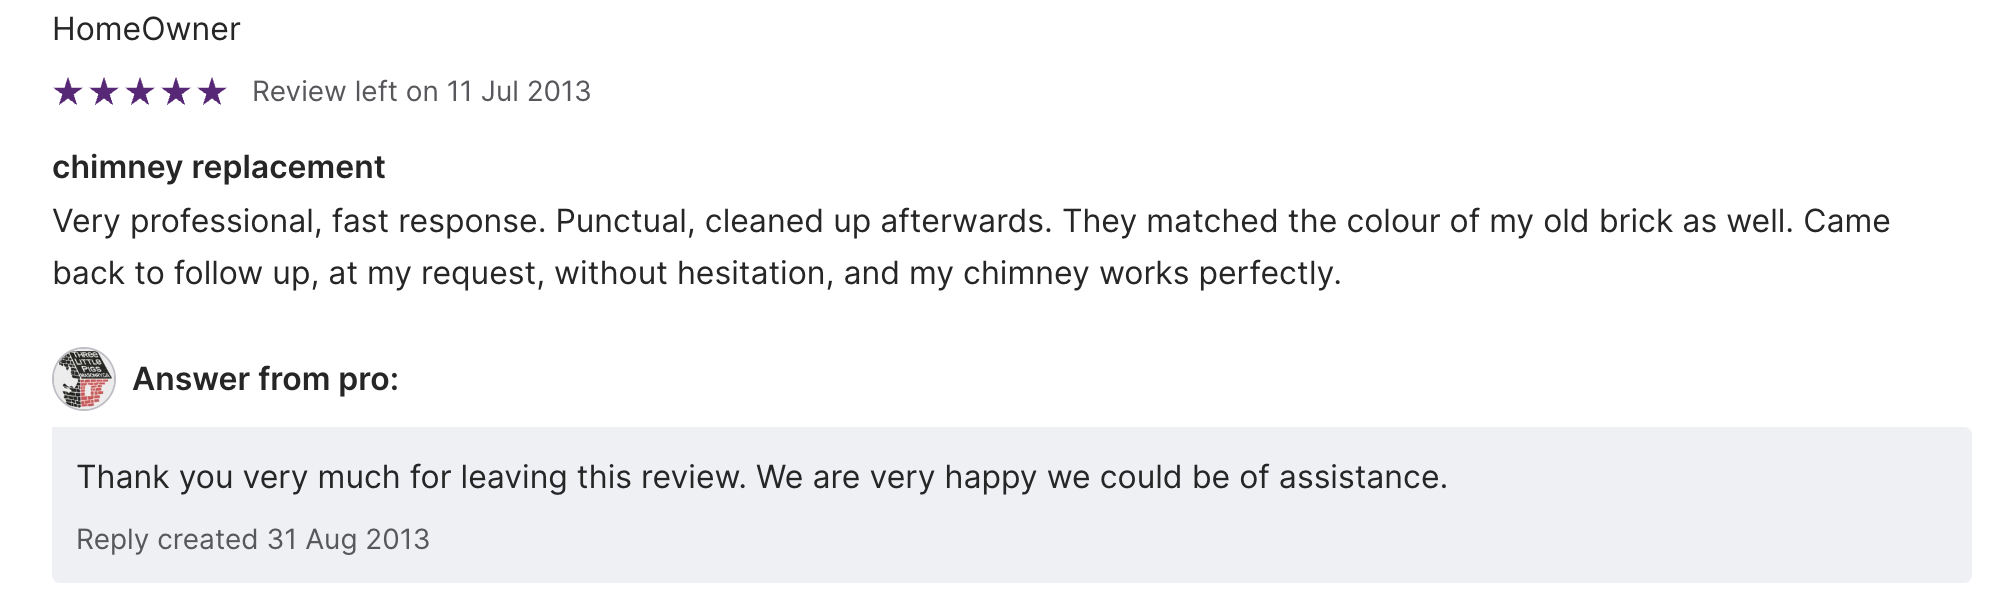
Task: Click the first star in the rating
Action: tap(68, 93)
